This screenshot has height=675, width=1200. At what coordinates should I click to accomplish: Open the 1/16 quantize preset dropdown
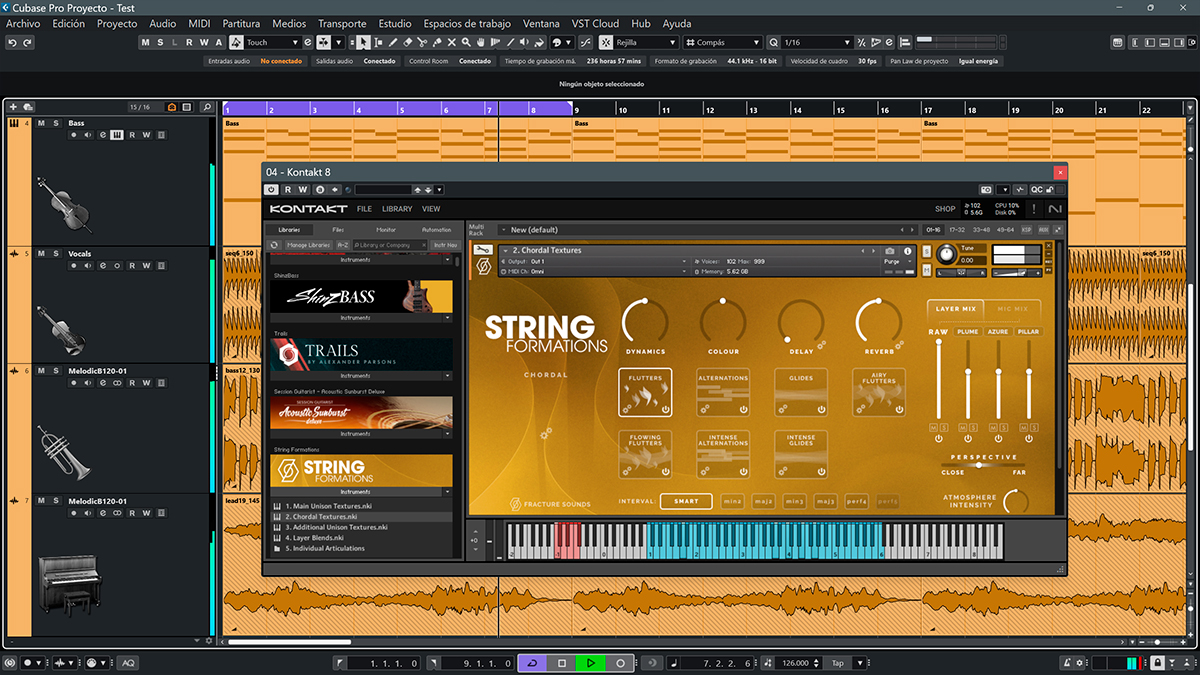[x=817, y=42]
